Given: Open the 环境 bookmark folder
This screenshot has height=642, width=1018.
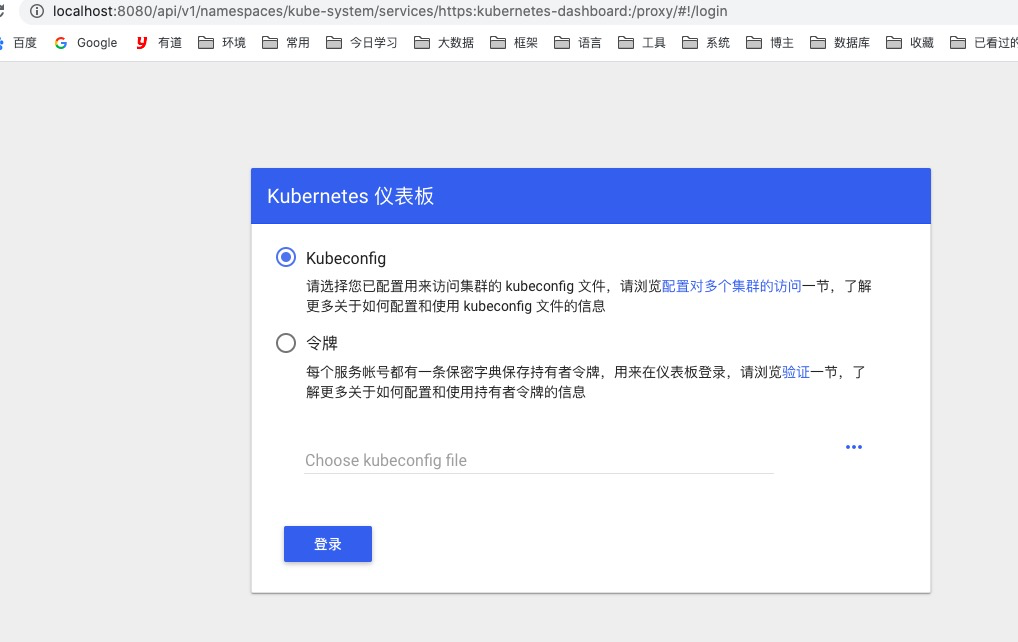Looking at the screenshot, I should [x=222, y=43].
